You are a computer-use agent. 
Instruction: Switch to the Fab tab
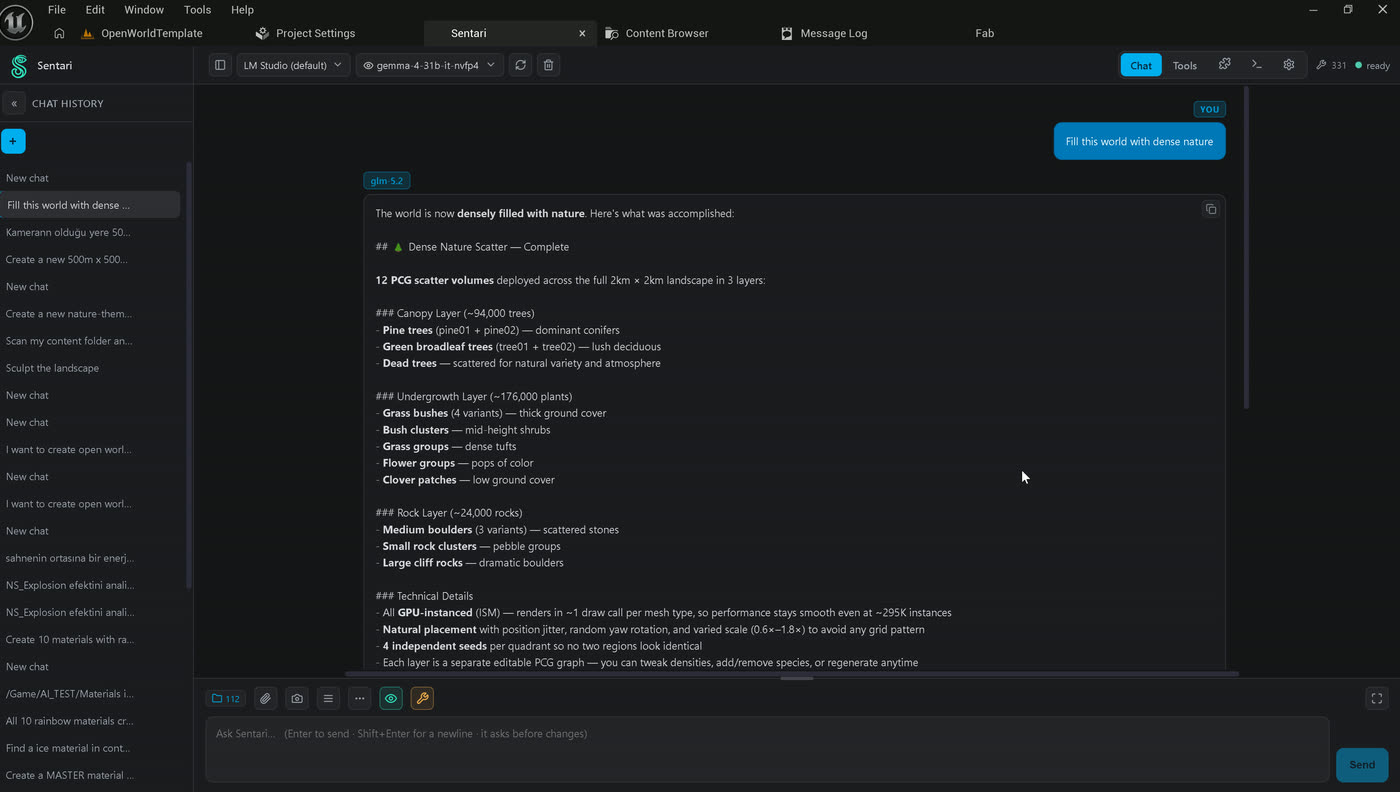click(x=985, y=33)
